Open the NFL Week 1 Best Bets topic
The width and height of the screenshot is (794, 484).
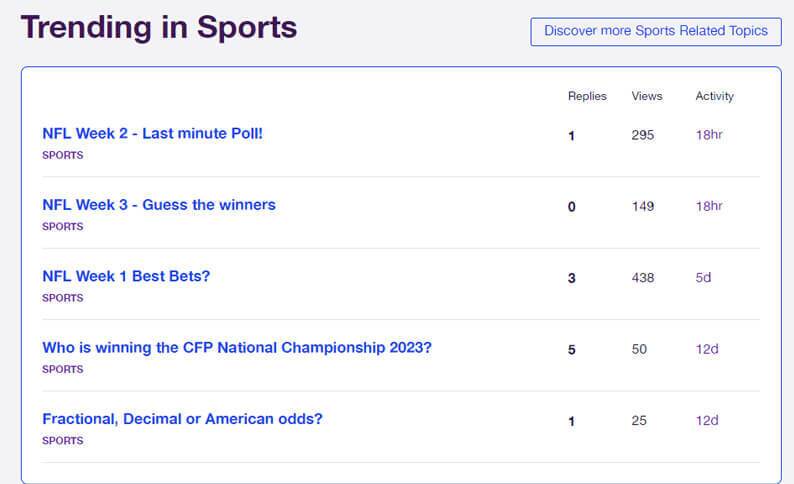pyautogui.click(x=126, y=276)
